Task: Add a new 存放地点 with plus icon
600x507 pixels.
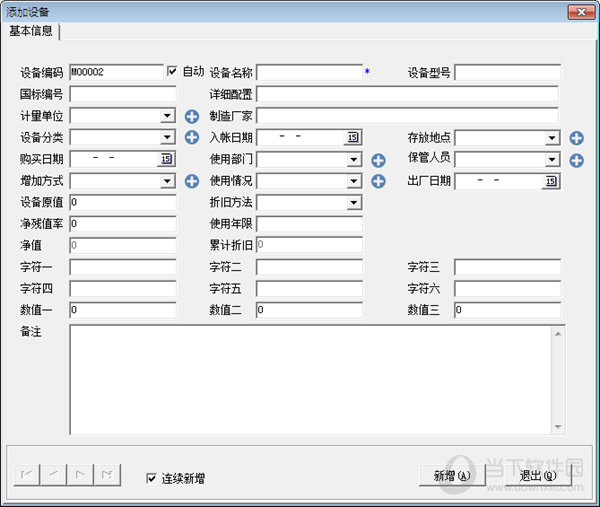Action: pos(577,138)
